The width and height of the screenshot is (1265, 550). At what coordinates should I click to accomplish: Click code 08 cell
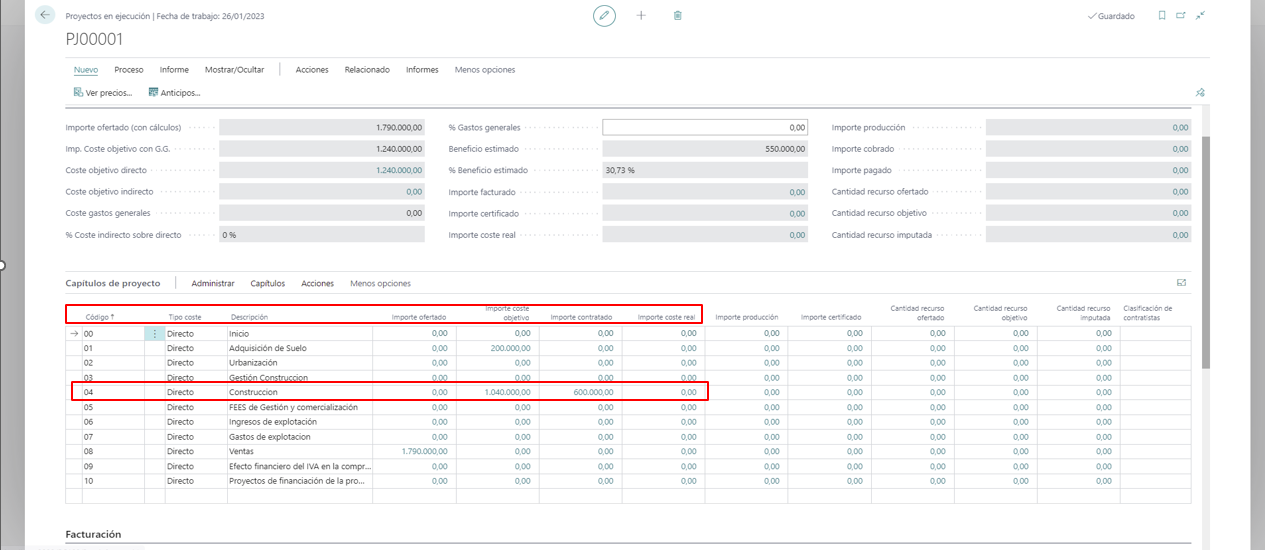[112, 451]
